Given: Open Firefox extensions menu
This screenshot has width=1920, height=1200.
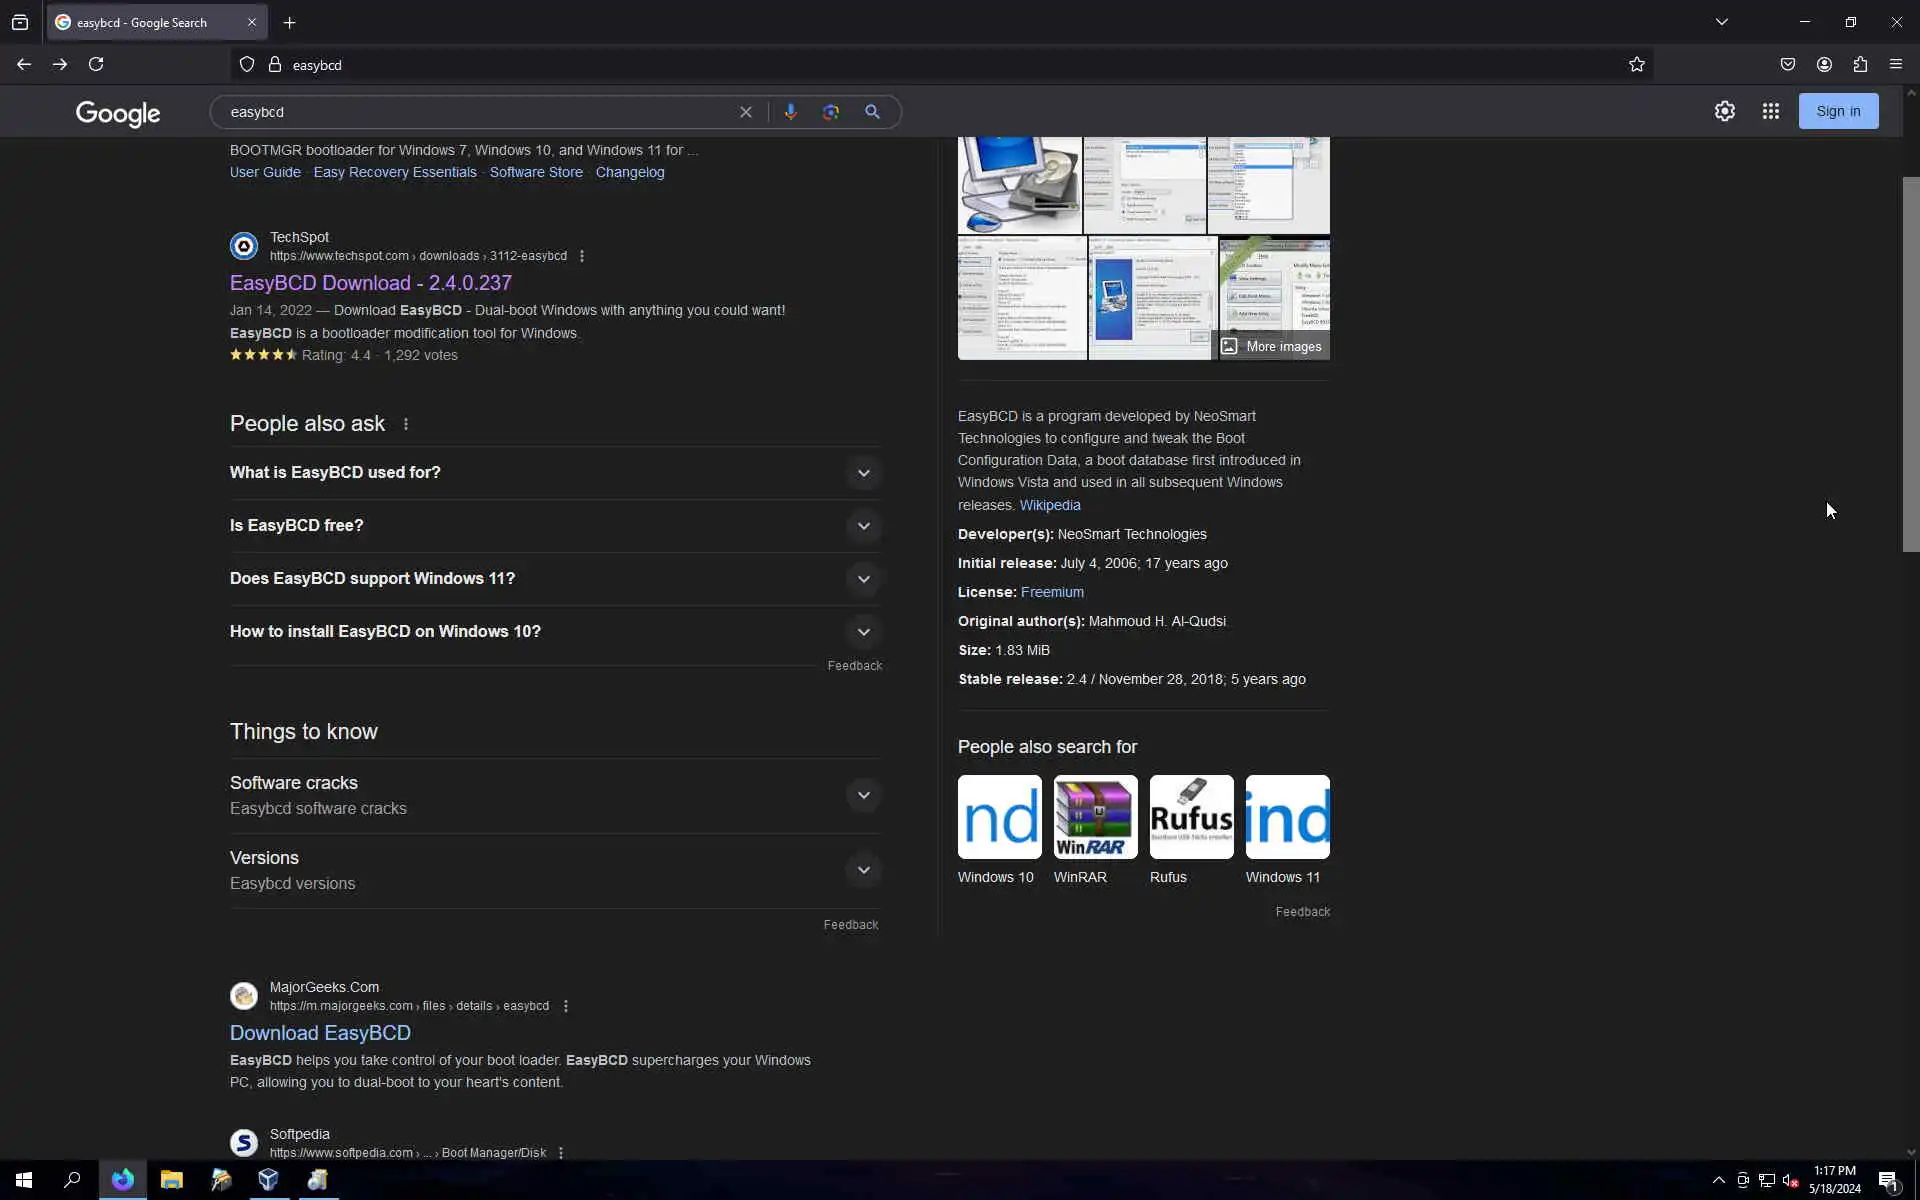Looking at the screenshot, I should click(1860, 65).
